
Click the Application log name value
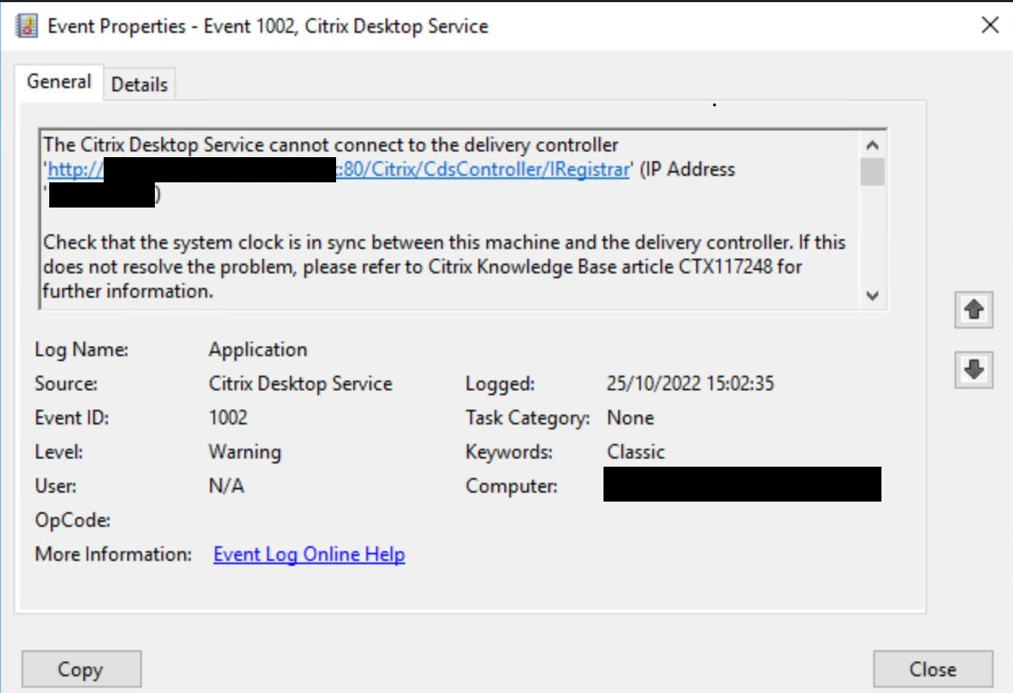(257, 349)
